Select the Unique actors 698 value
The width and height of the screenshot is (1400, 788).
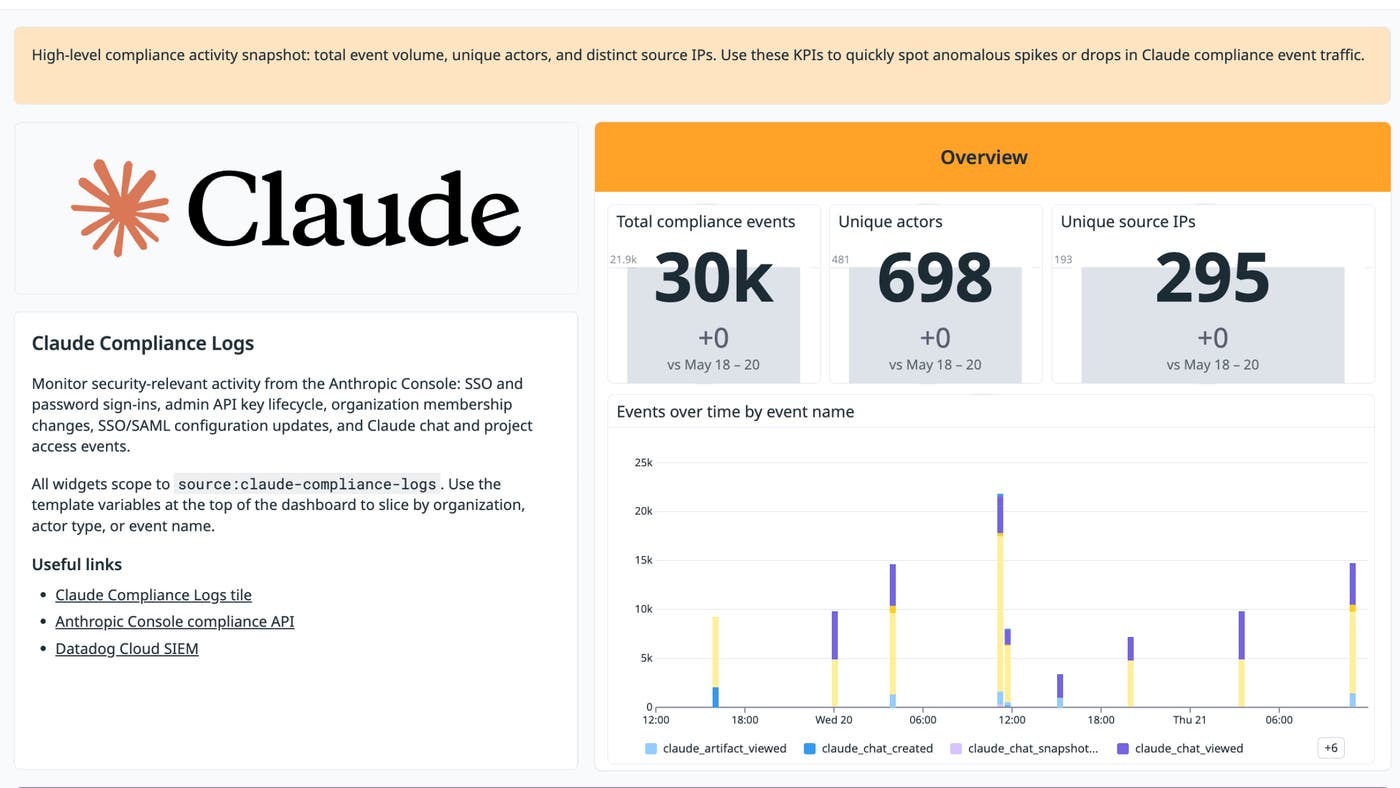(x=935, y=278)
